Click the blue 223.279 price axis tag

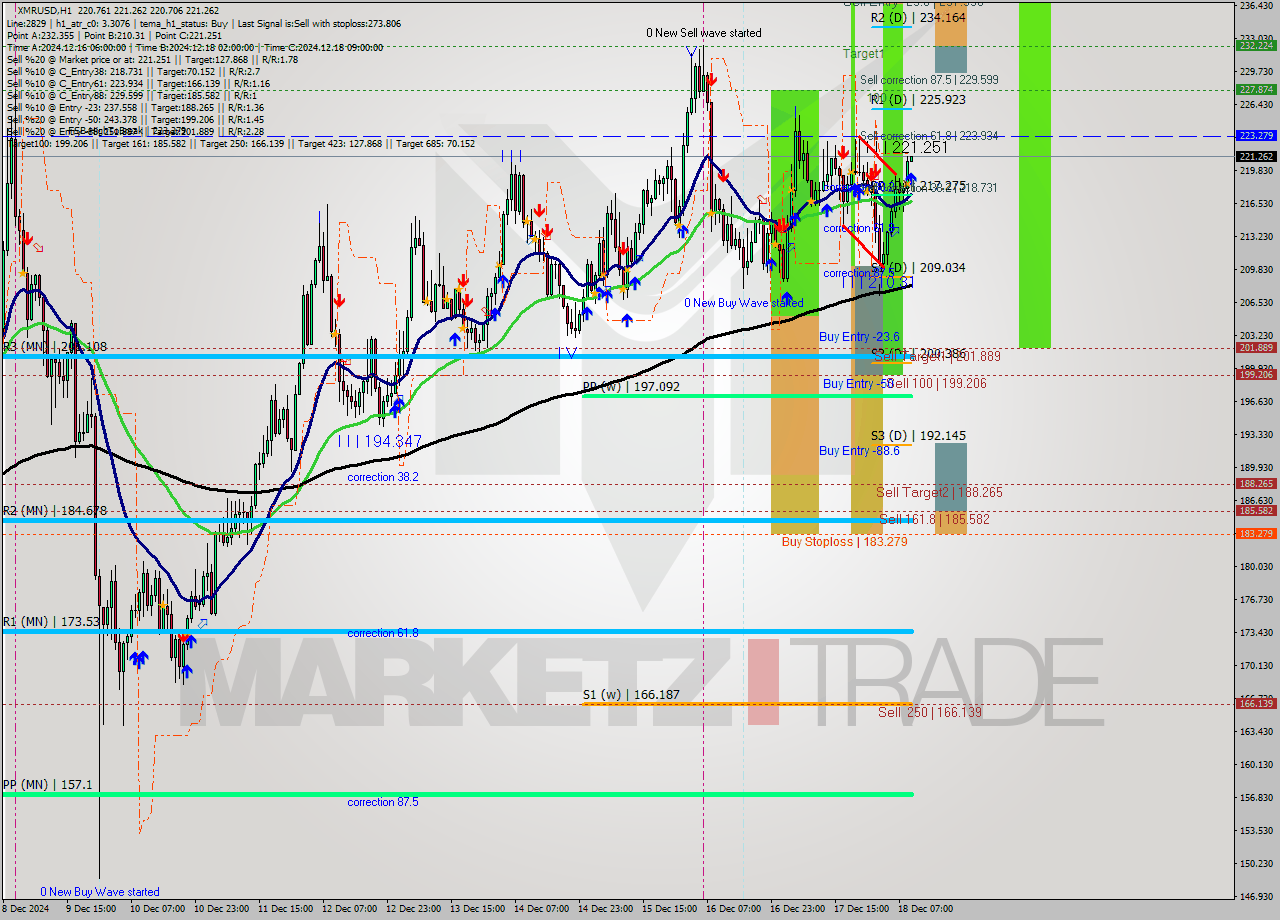(1256, 135)
